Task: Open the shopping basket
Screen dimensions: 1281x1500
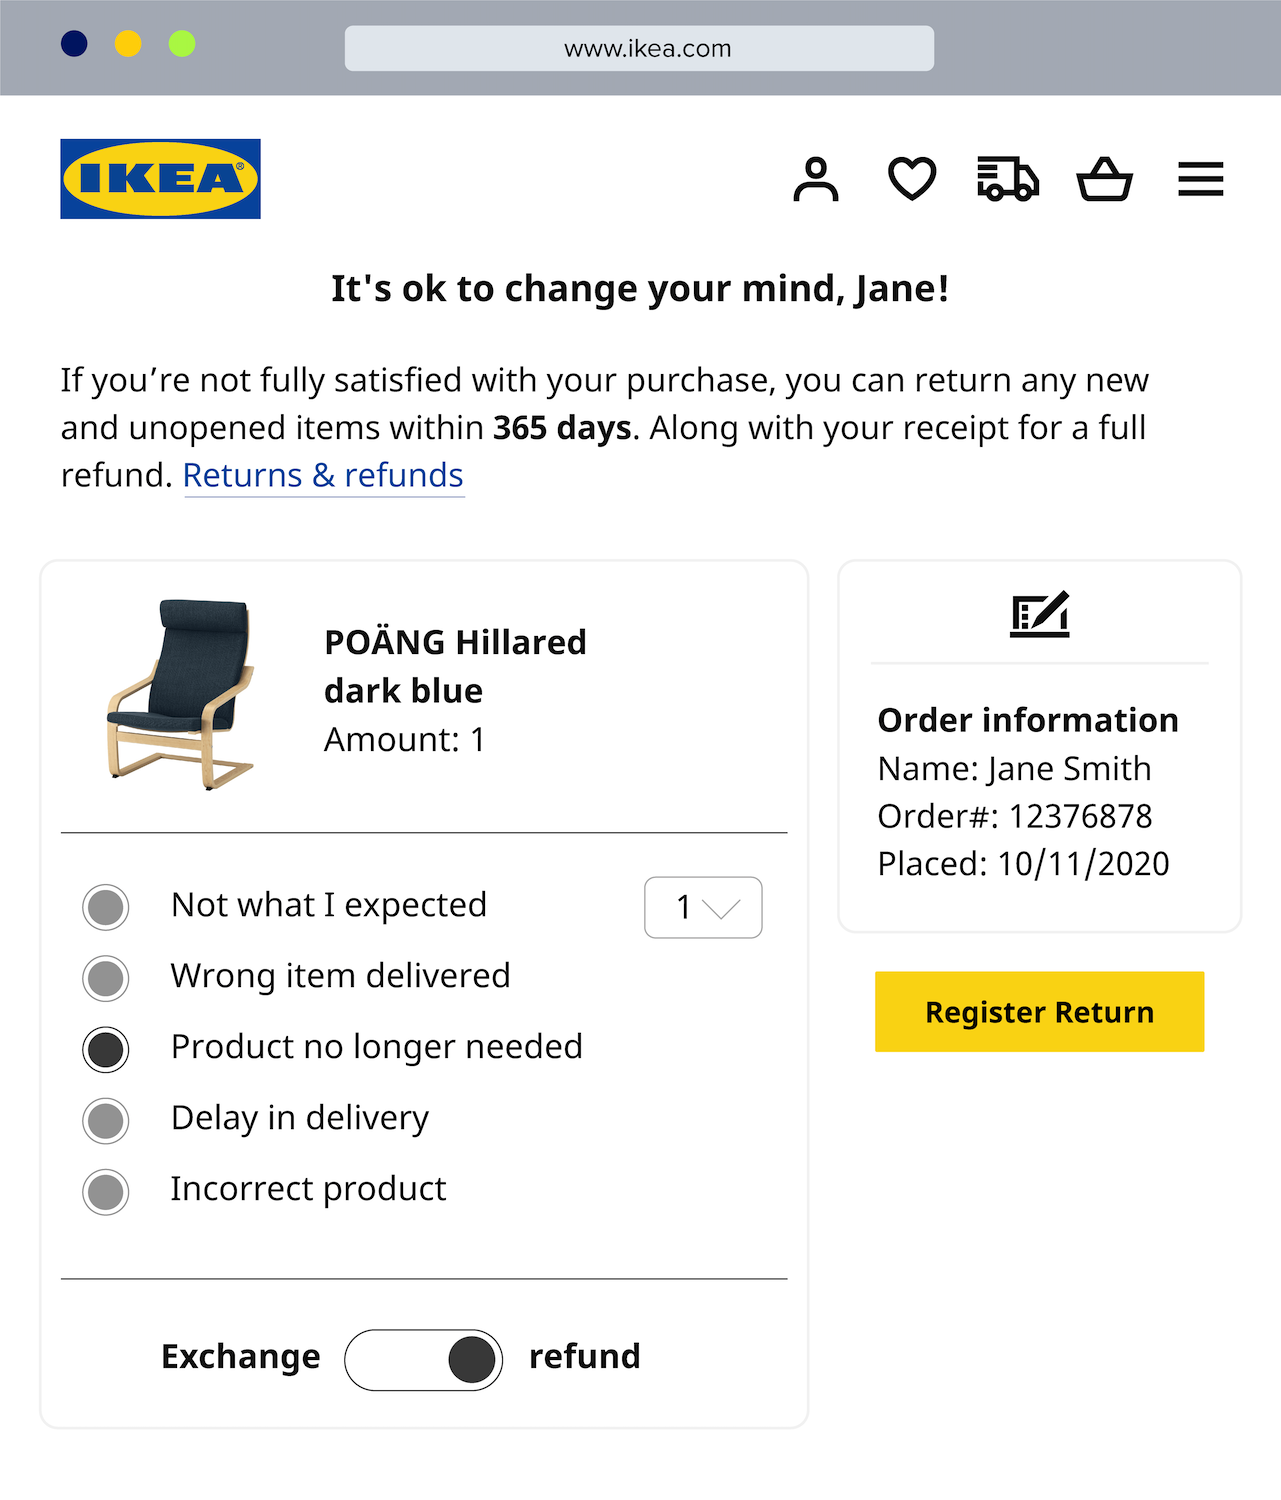Action: (1104, 180)
